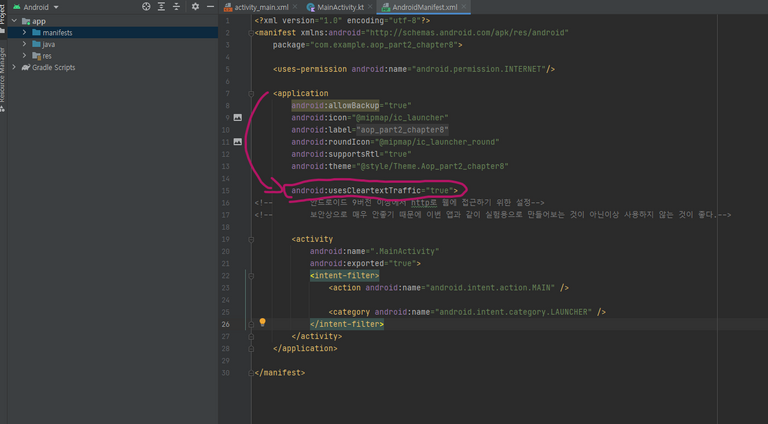This screenshot has height=424, width=768.
Task: Click line number 26 in the gutter
Action: (x=225, y=324)
